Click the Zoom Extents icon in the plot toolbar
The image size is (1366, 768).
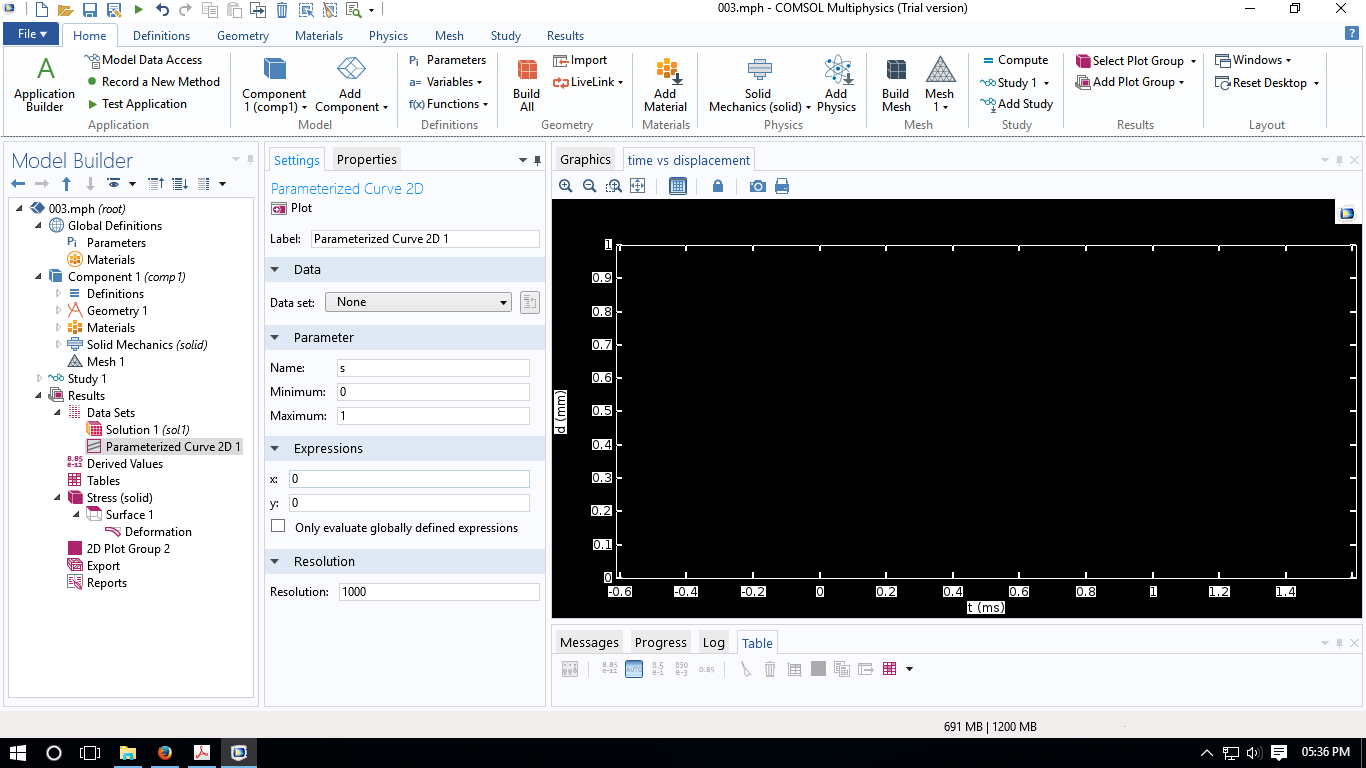[637, 186]
